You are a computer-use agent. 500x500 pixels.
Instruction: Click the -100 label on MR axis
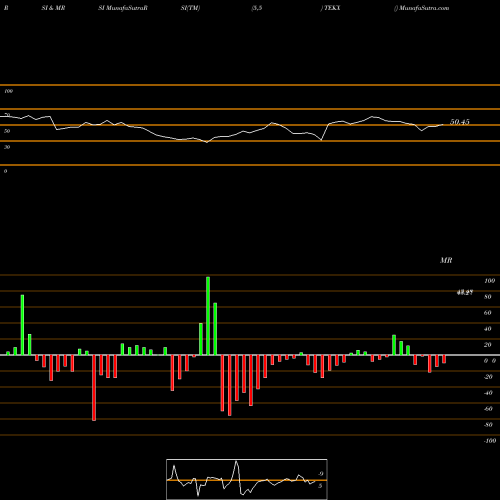pyautogui.click(x=490, y=441)
